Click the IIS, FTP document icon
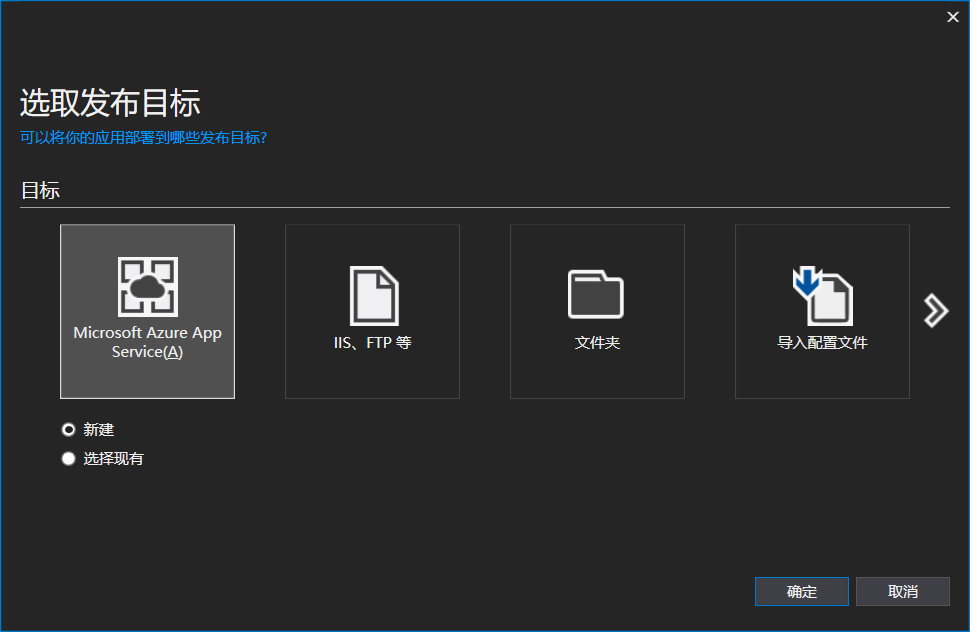 click(373, 295)
